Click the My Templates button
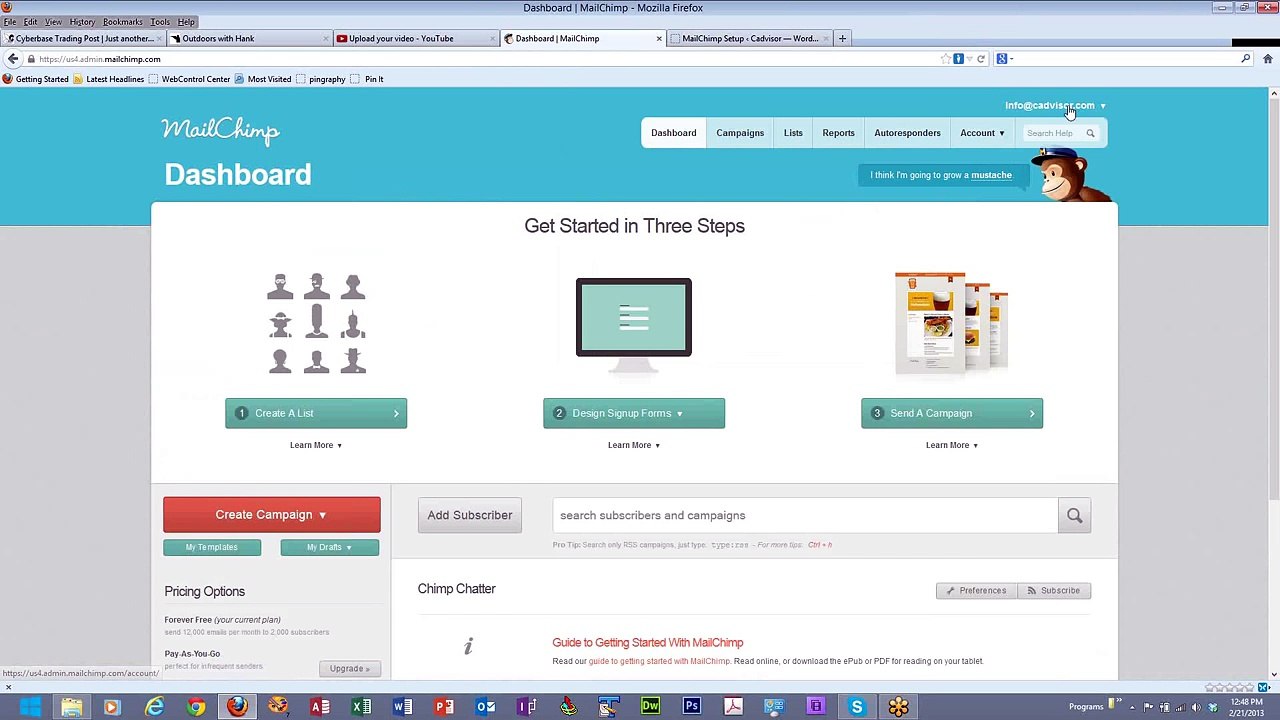Screen dimensions: 1280x720 click(x=212, y=547)
